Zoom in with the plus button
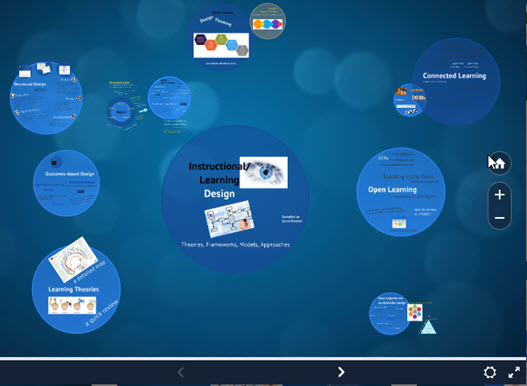Viewport: 527px width, 386px height. pos(500,195)
